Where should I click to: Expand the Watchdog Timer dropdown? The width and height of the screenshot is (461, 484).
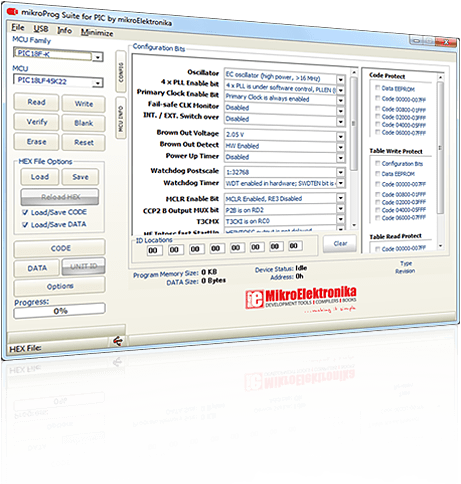340,183
